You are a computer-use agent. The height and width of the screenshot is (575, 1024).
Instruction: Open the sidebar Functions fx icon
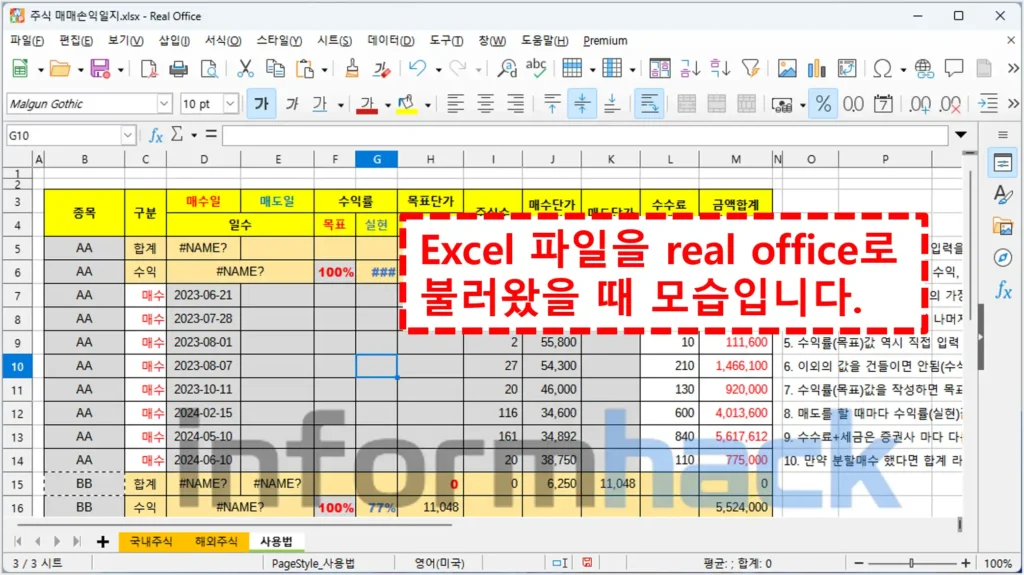tap(1002, 289)
